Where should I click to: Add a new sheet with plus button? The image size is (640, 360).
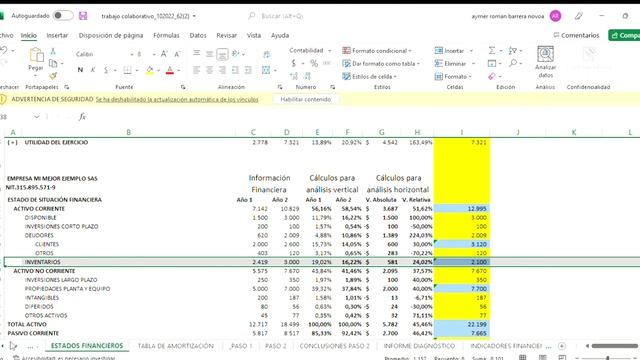562,346
